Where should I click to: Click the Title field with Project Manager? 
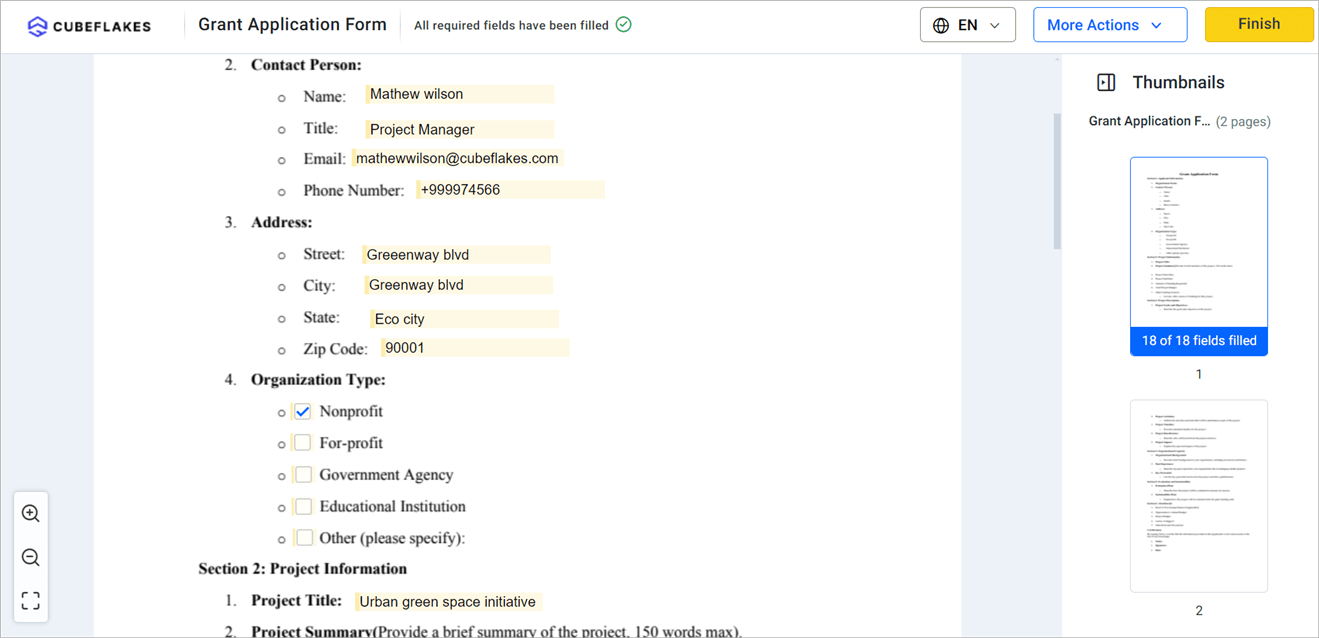pyautogui.click(x=459, y=129)
